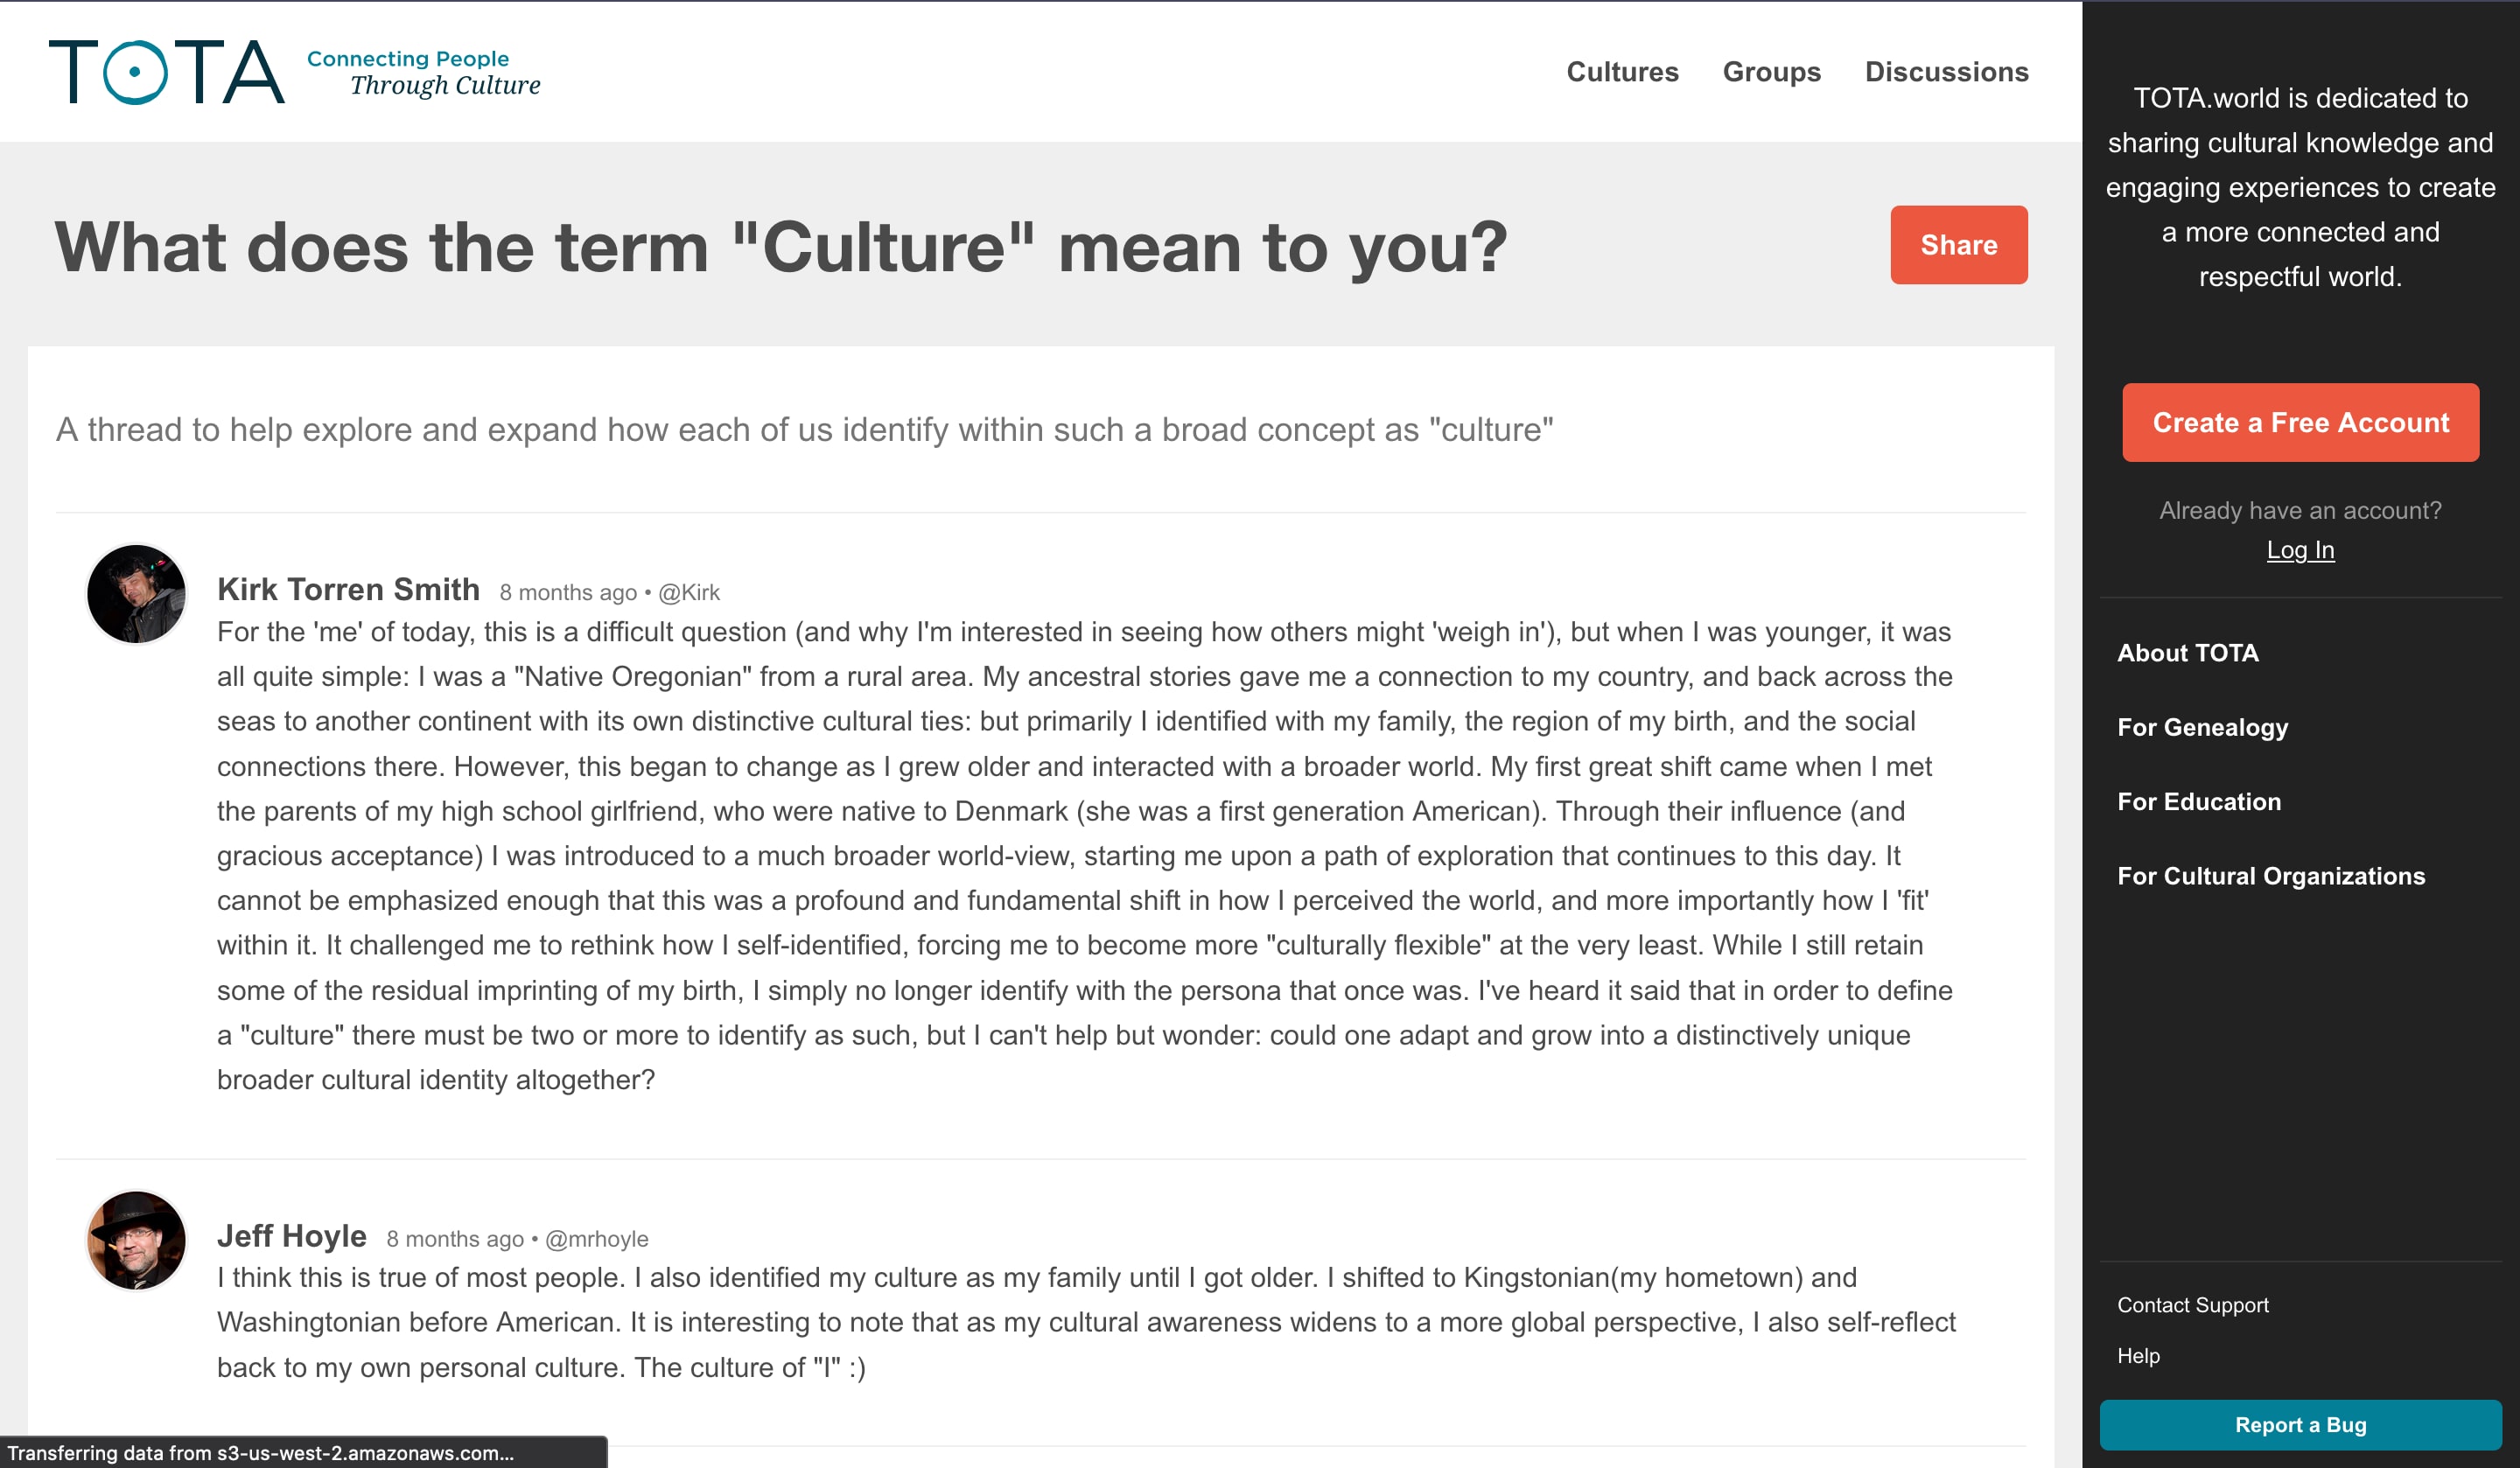Open Kirk Torren Smith's name link
Viewport: 2520px width, 1468px height.
pyautogui.click(x=348, y=589)
